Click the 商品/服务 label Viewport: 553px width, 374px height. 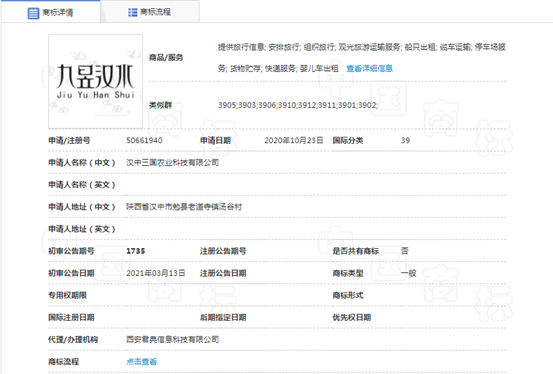point(166,58)
